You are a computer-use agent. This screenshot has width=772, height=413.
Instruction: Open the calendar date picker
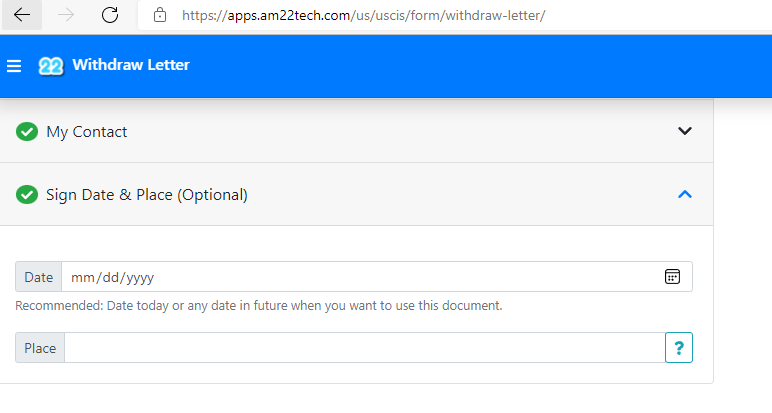[x=673, y=277]
